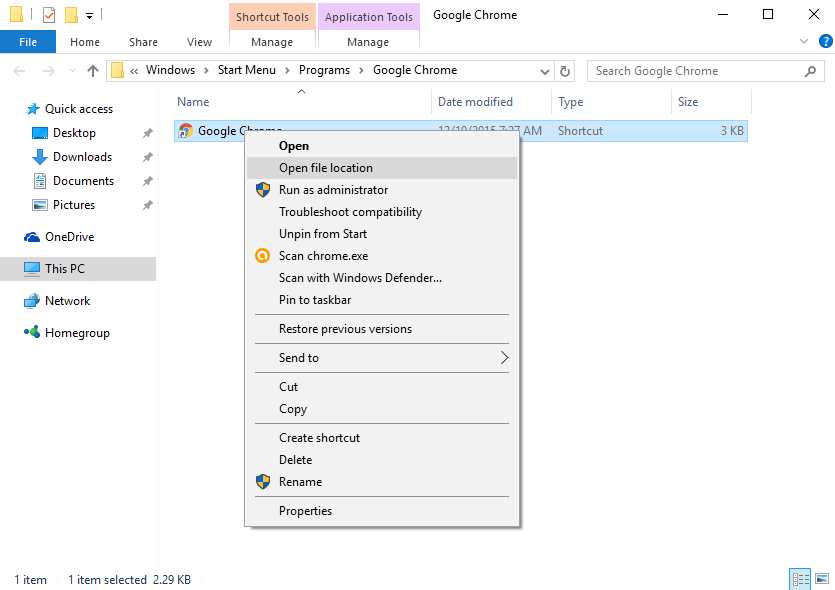835x590 pixels.
Task: Choose Open file location from context menu
Action: [x=326, y=168]
